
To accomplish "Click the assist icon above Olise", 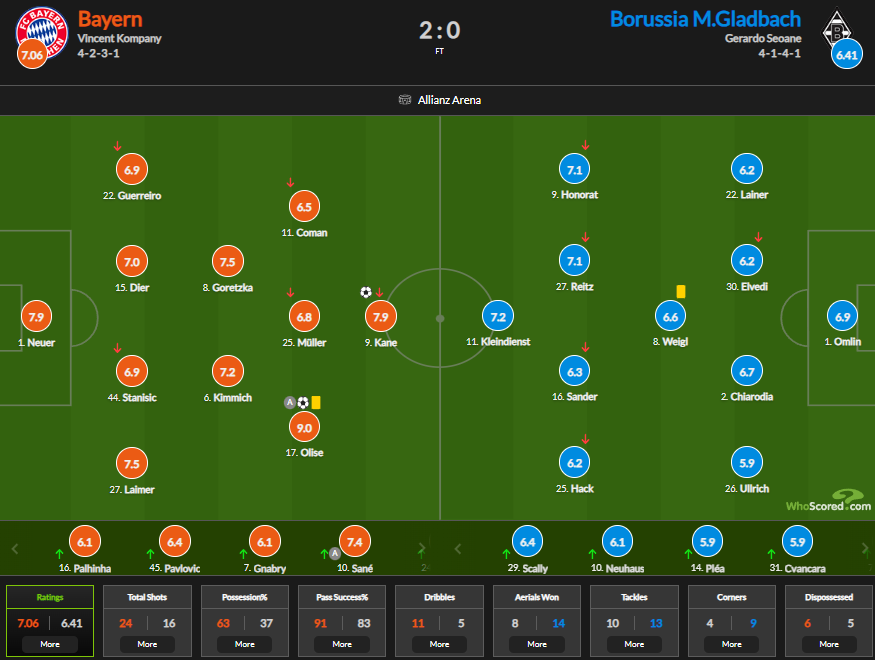I will (x=289, y=402).
